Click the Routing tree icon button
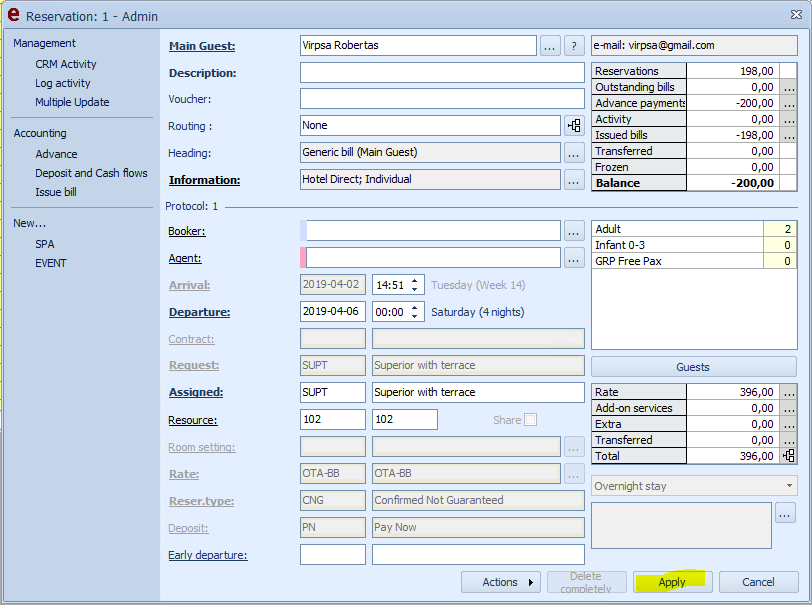The width and height of the screenshot is (812, 605). 574,126
